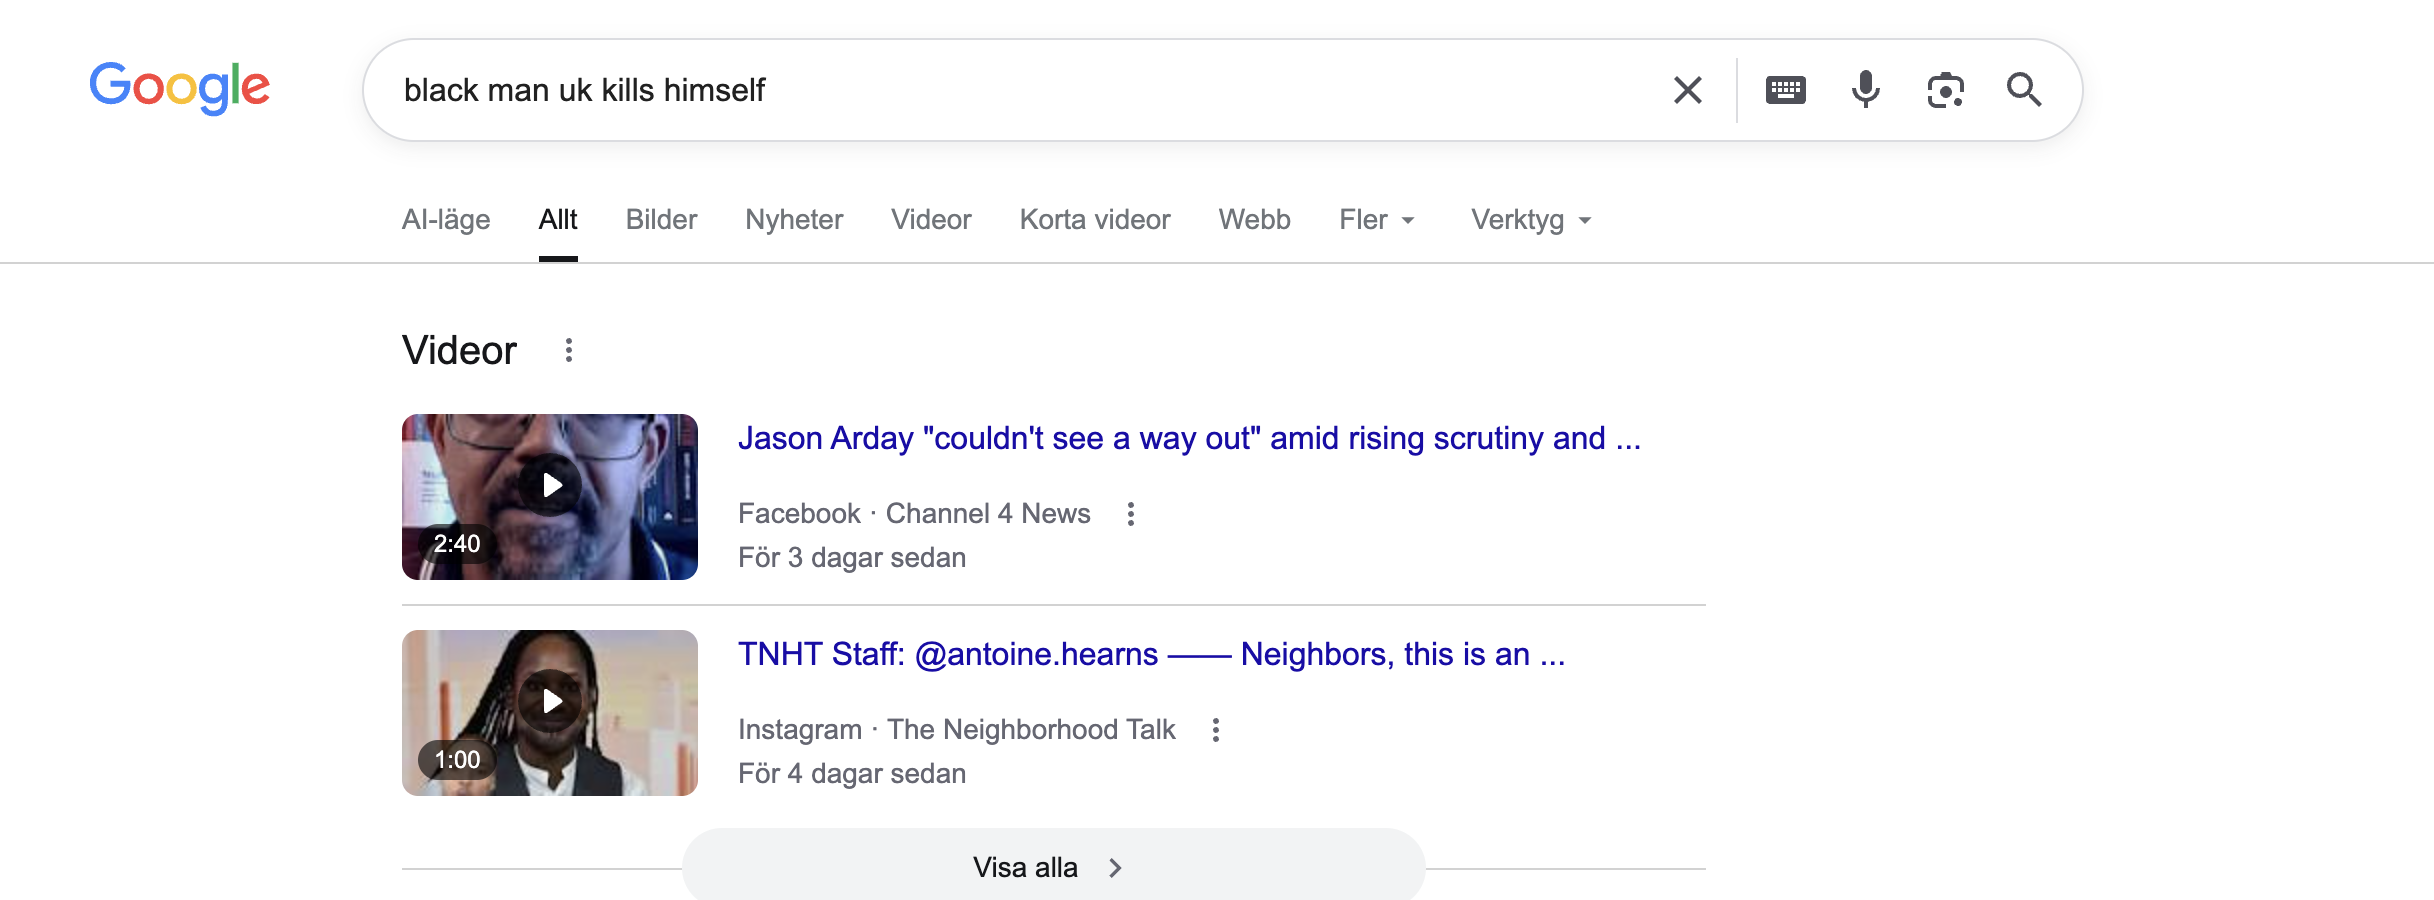Expand all videos with Visa alla
The width and height of the screenshot is (2434, 900).
pyautogui.click(x=1053, y=866)
